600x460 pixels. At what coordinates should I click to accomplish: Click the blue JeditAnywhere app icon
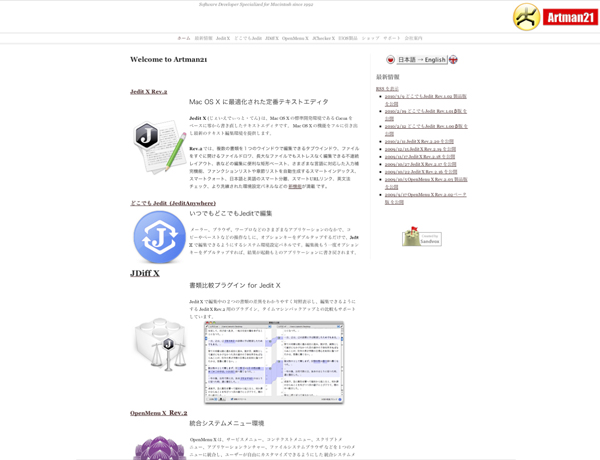159,237
